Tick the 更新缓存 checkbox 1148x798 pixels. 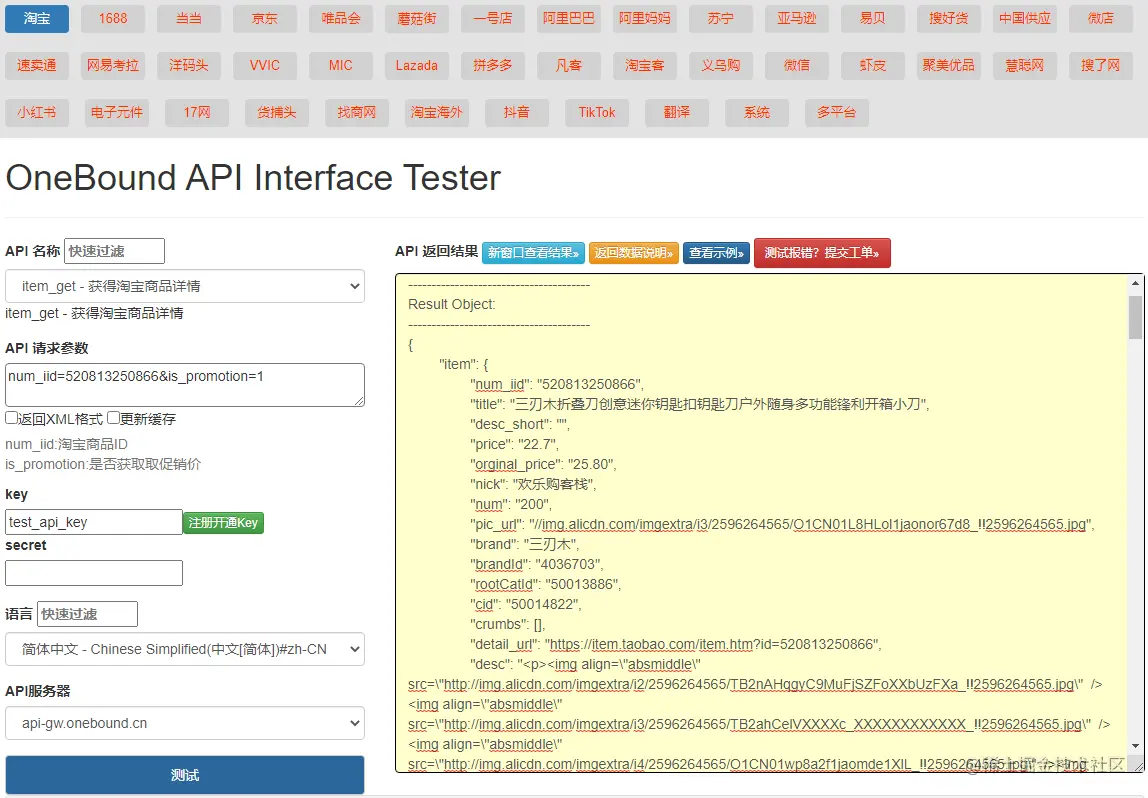coord(114,419)
